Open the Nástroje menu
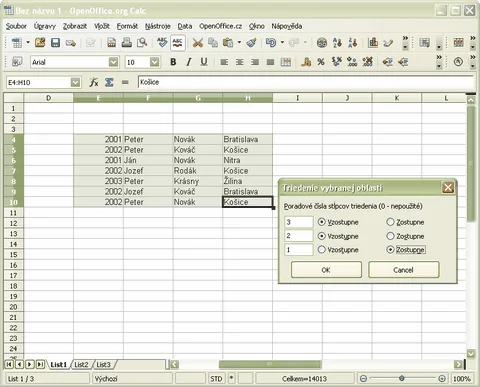This screenshot has height=387, width=480. pos(158,26)
